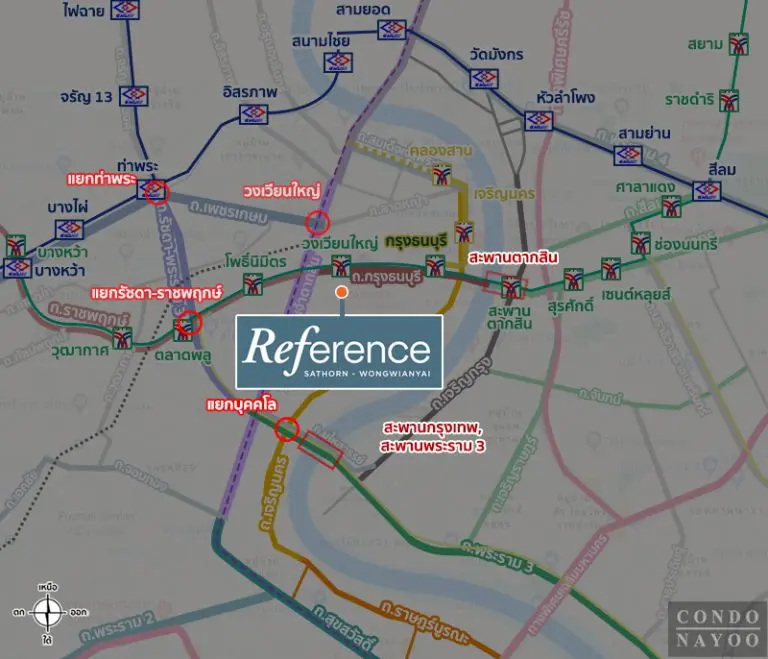The height and width of the screenshot is (659, 768).
Task: Select the คลองสาน Gold Line station icon
Action: coord(442,175)
